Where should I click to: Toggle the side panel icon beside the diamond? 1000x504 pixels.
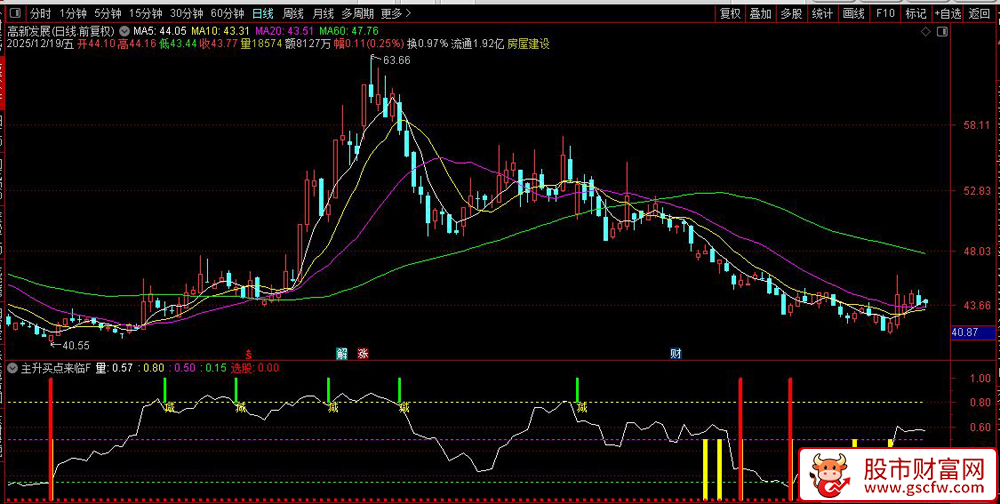tap(941, 31)
